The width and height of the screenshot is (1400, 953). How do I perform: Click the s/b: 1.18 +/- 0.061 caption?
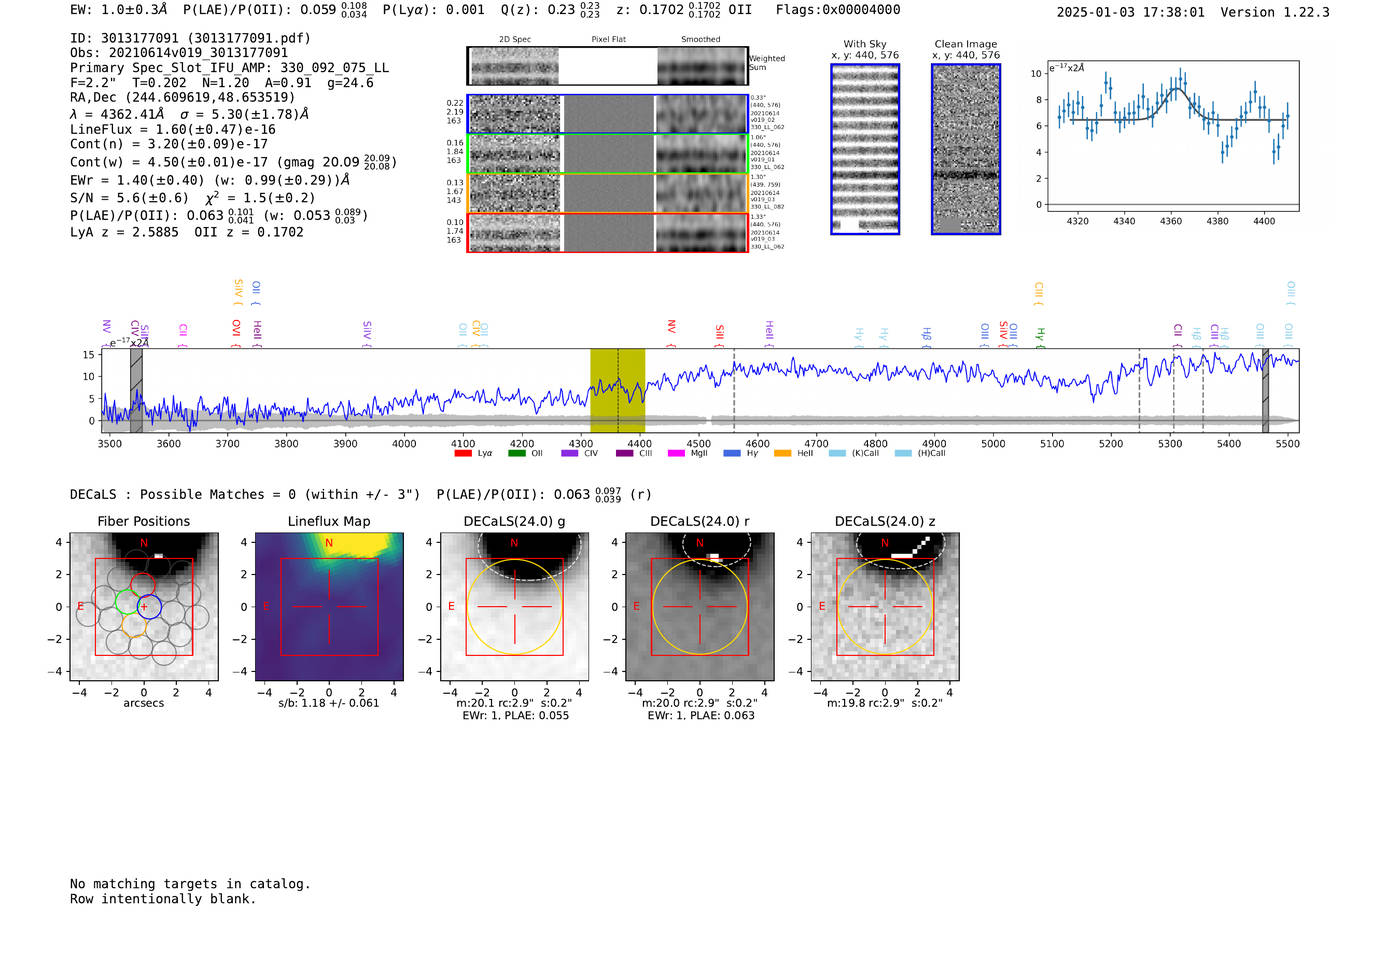[x=329, y=703]
